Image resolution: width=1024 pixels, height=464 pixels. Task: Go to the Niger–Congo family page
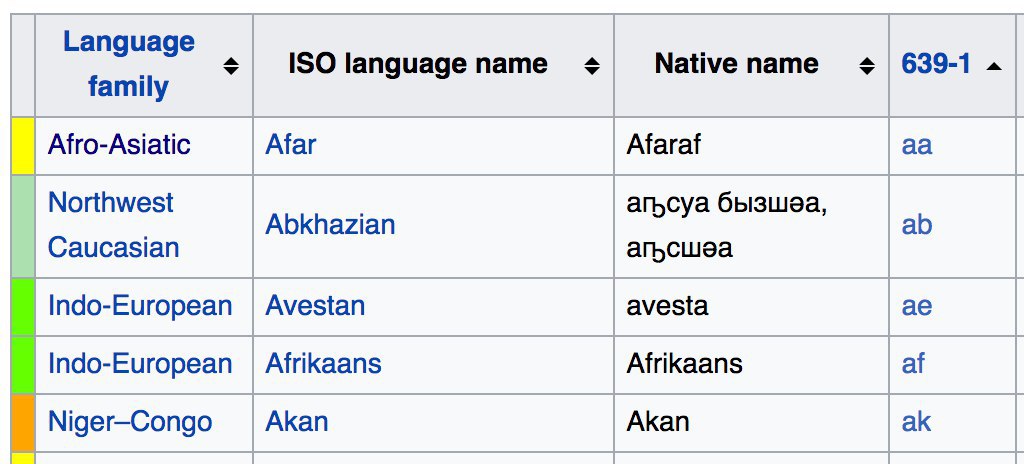(130, 422)
